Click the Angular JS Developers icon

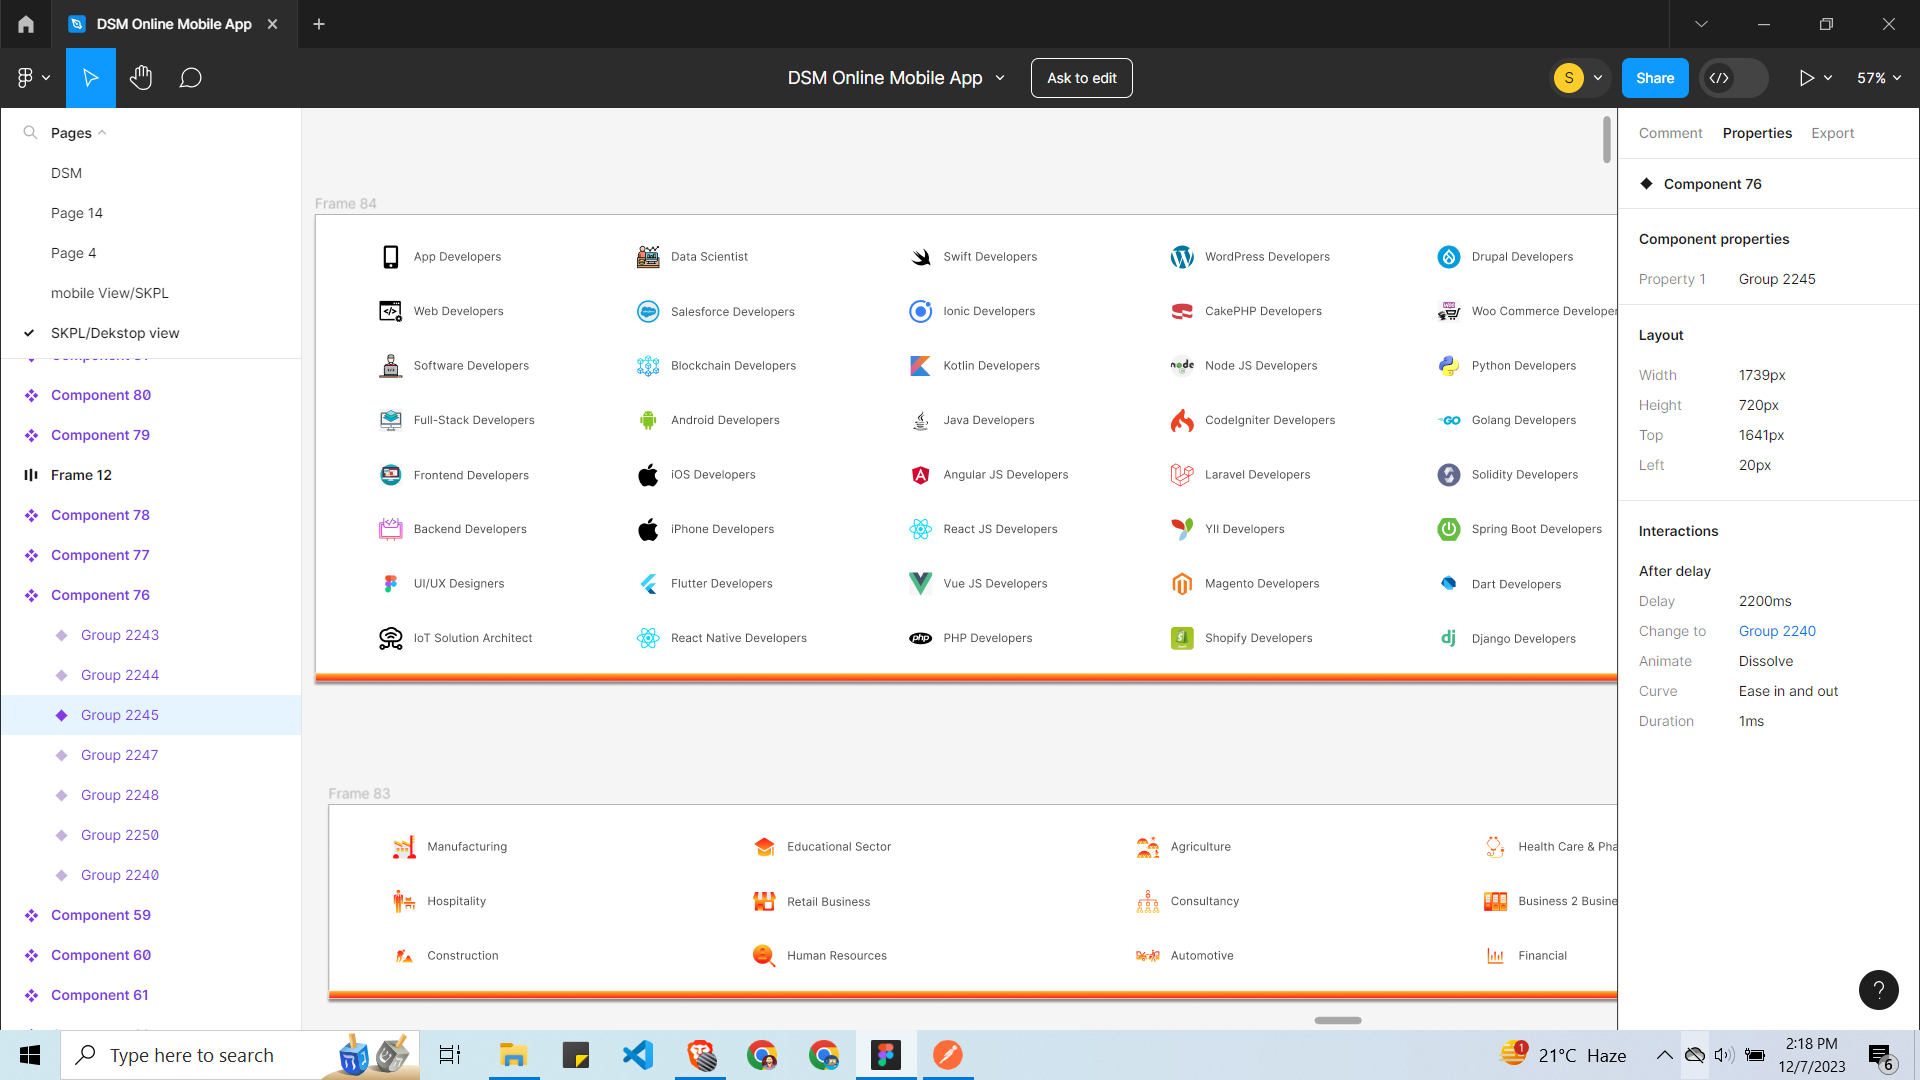click(x=920, y=475)
